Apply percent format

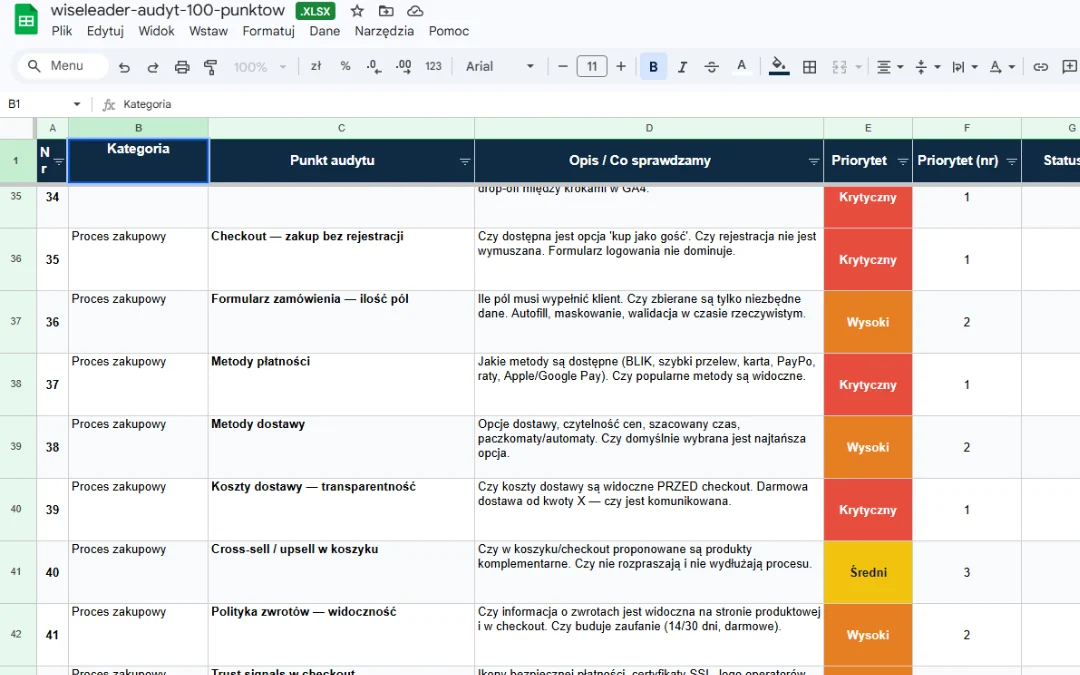click(x=345, y=66)
